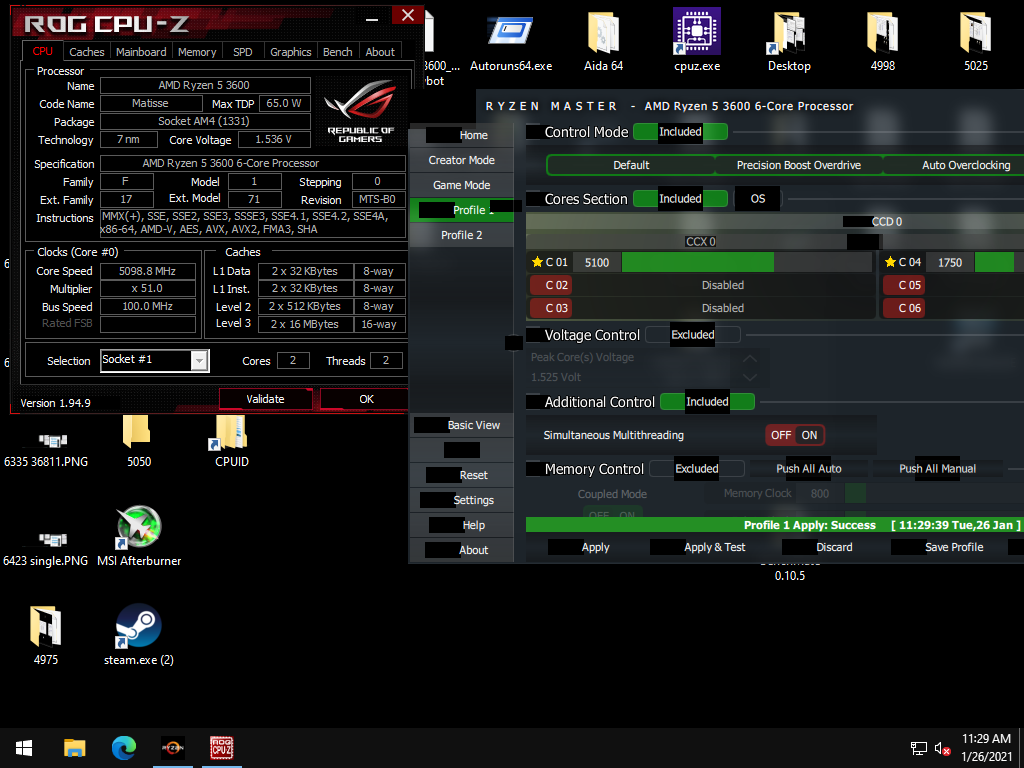This screenshot has width=1024, height=768.
Task: Open Profile 2 in Ryzen Master sidebar
Action: 461,235
